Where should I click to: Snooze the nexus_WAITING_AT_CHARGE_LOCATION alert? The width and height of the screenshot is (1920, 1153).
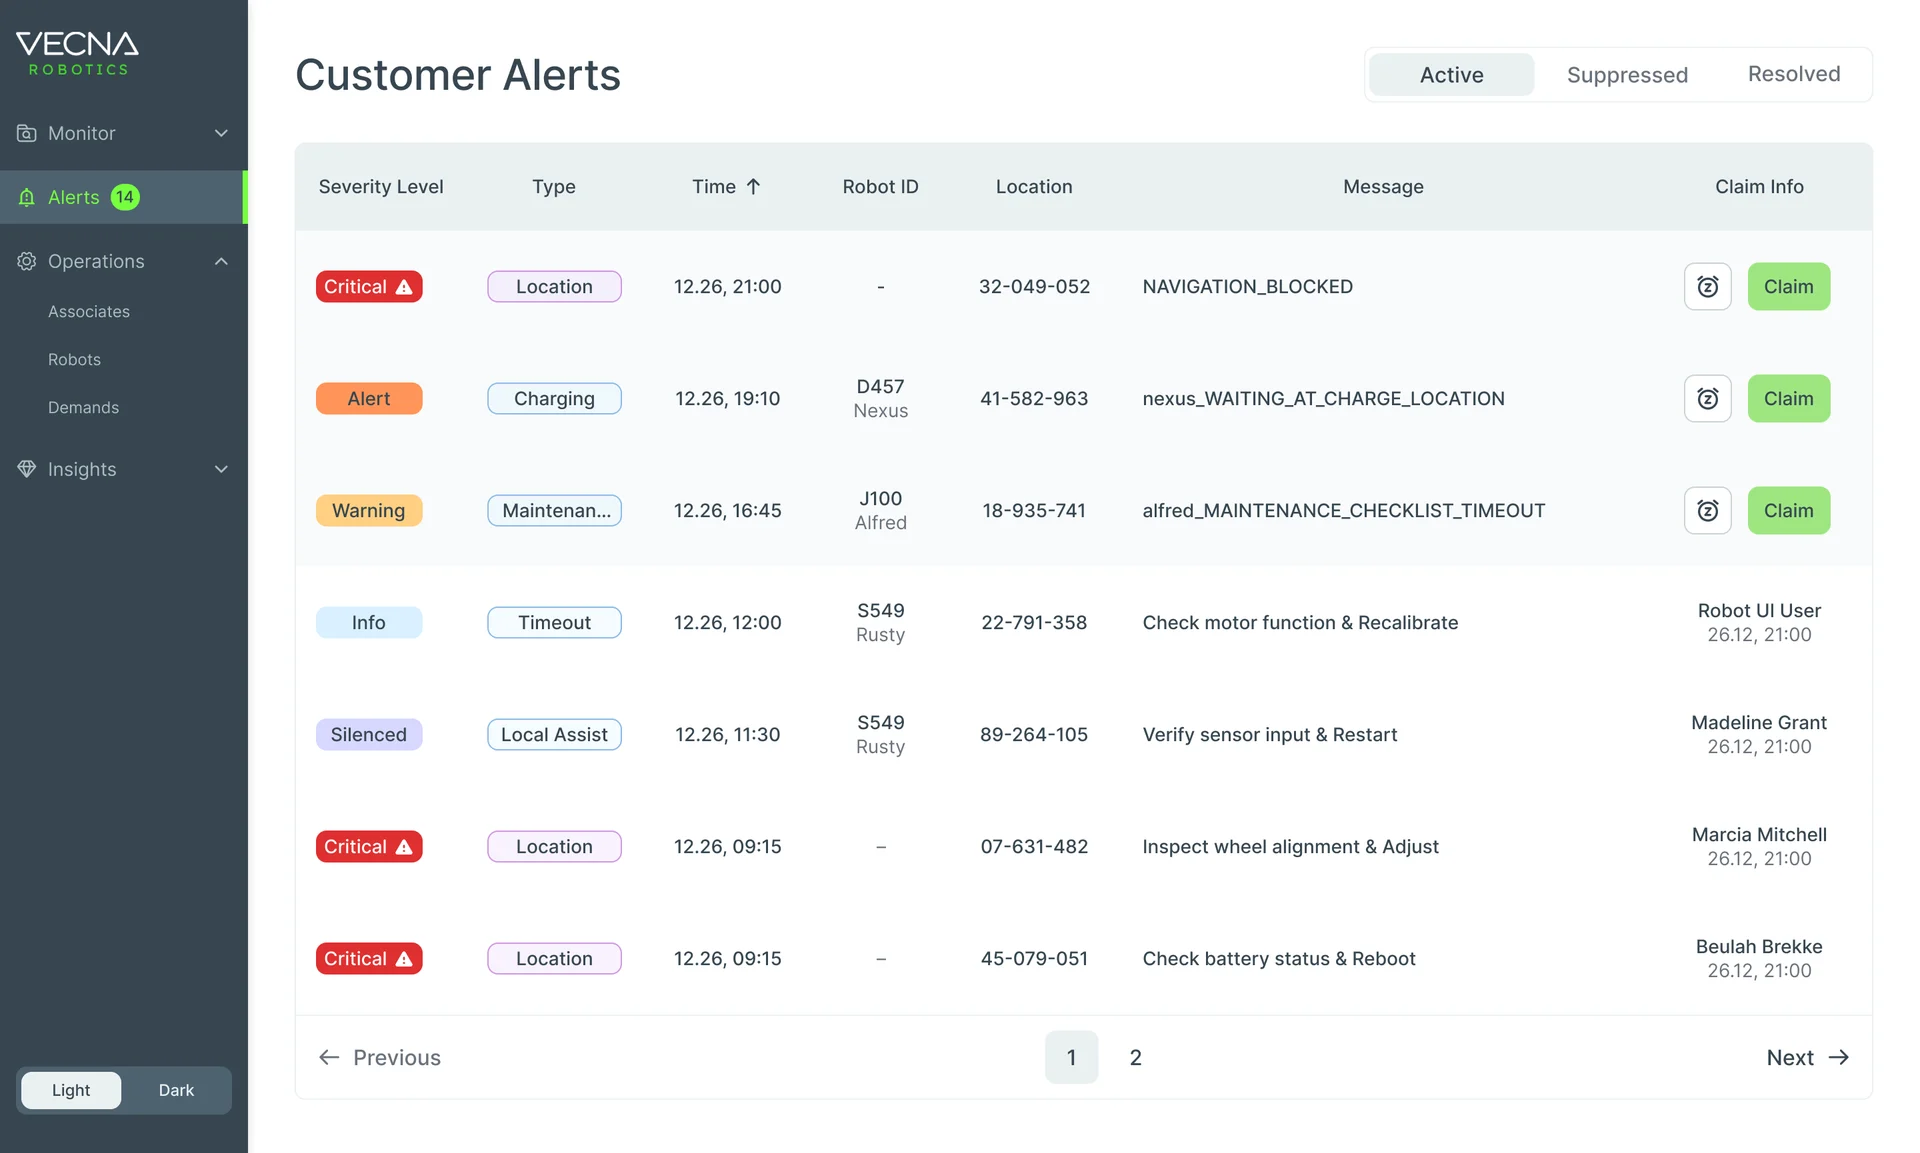tap(1707, 399)
